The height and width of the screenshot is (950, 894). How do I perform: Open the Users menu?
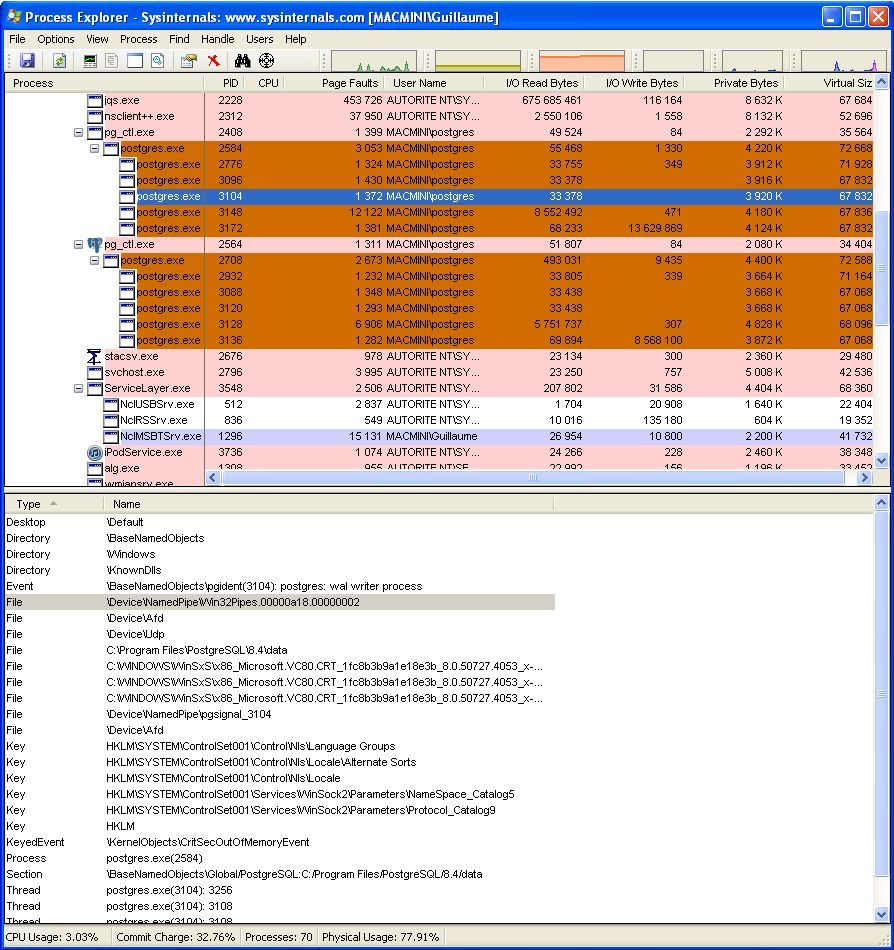point(259,39)
